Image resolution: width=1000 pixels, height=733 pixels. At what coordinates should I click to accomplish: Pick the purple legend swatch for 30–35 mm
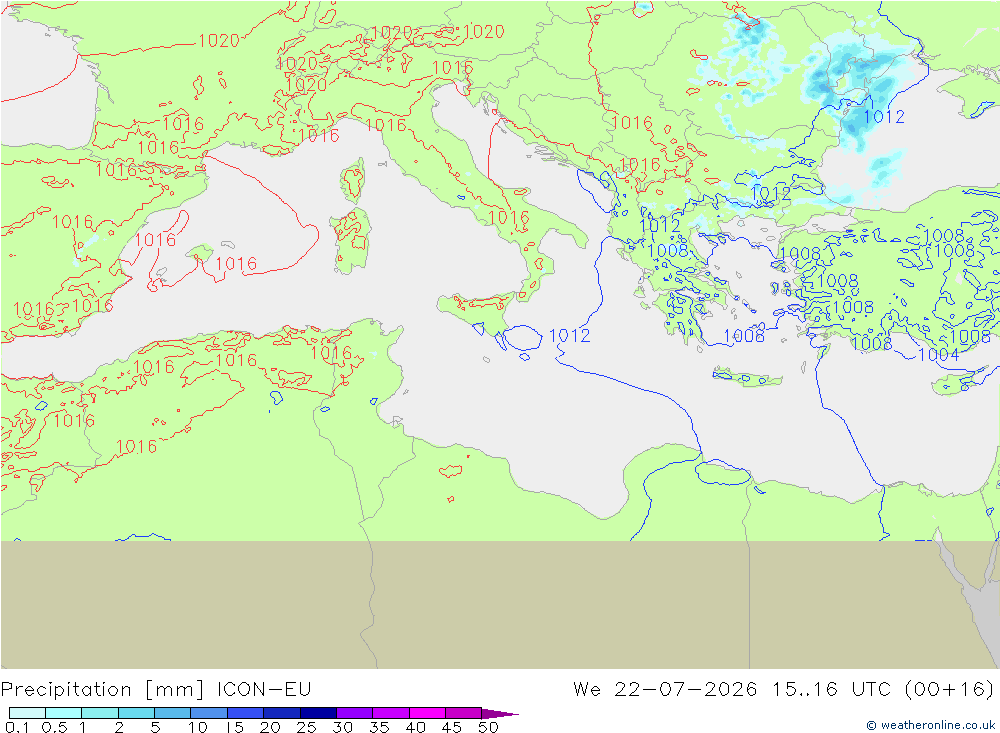[x=355, y=713]
